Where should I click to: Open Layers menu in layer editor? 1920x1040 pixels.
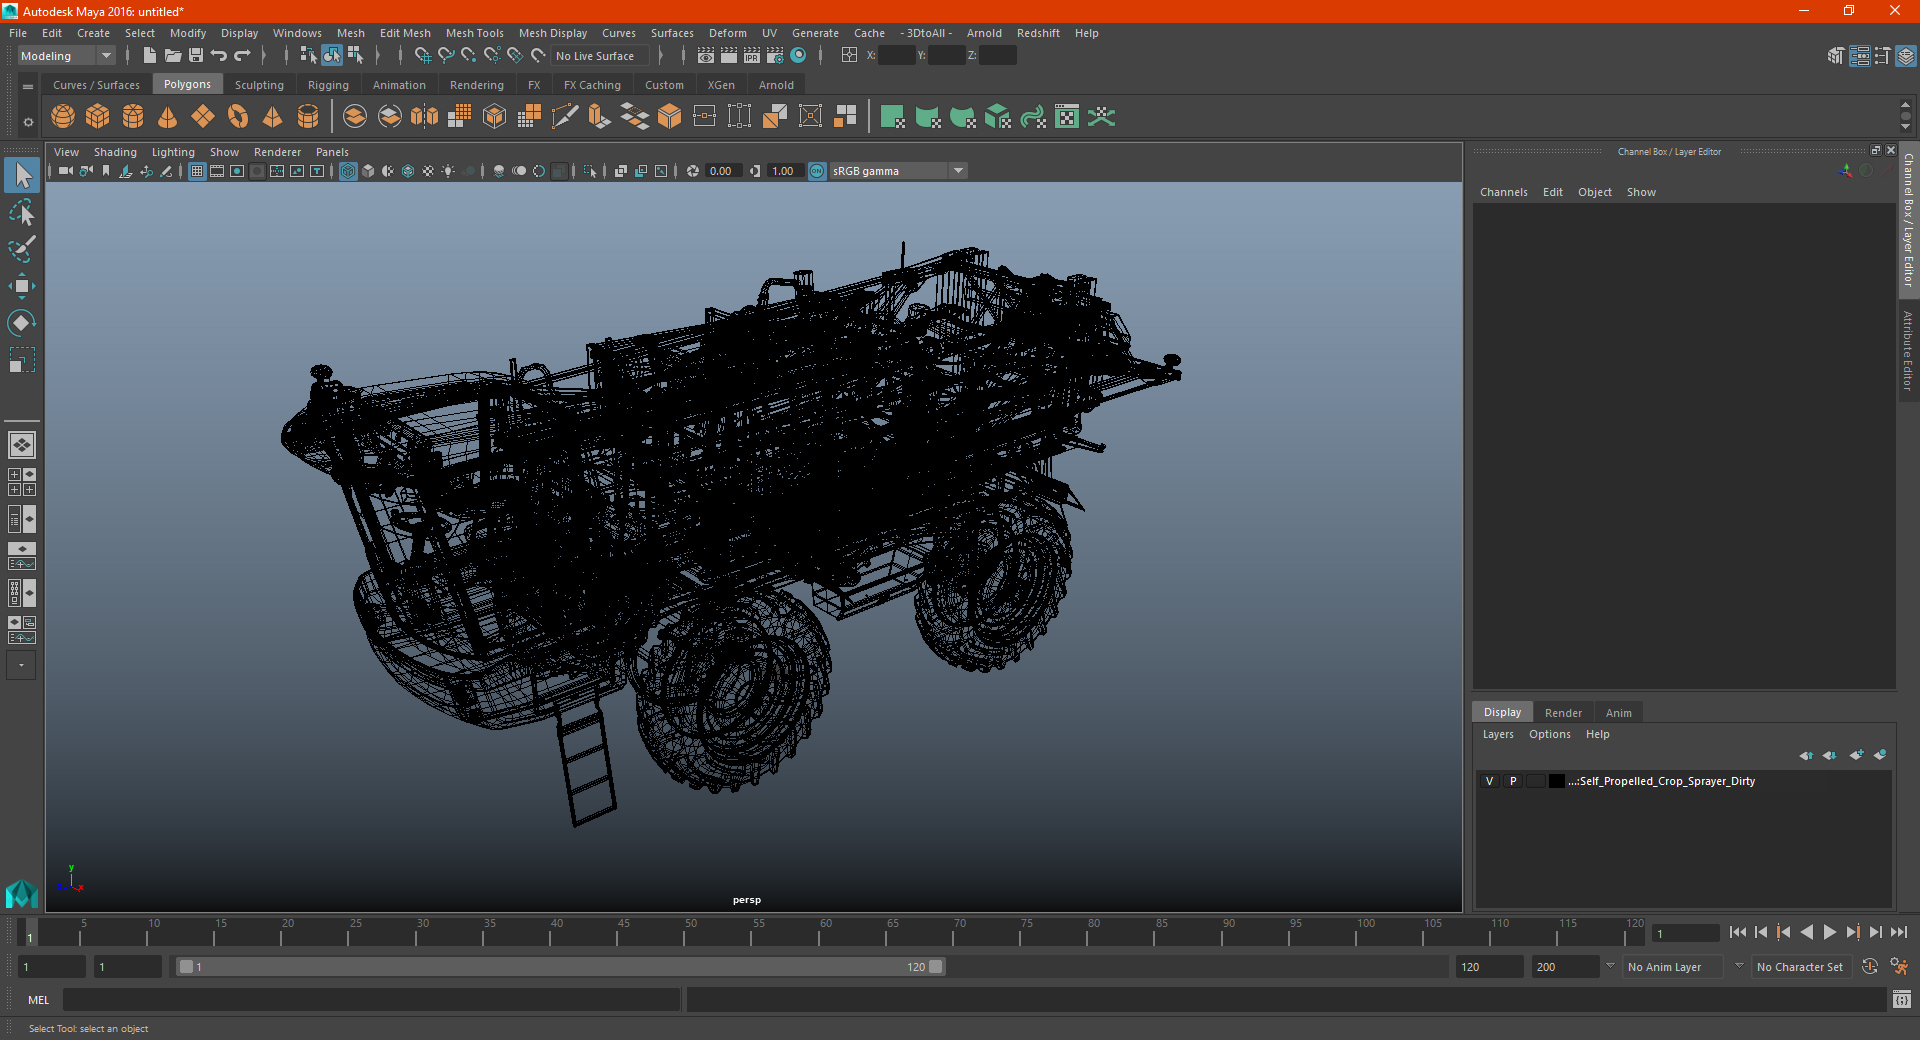pos(1498,734)
